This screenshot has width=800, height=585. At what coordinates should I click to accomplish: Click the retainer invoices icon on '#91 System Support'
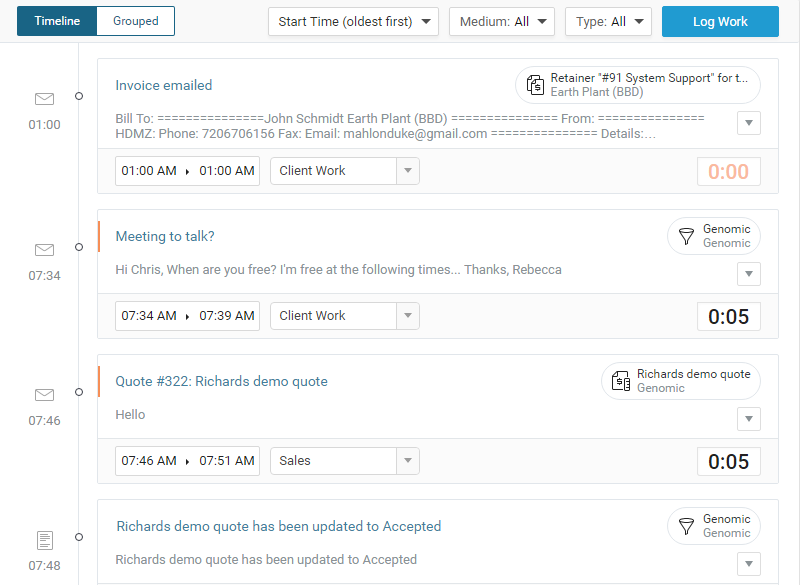534,85
